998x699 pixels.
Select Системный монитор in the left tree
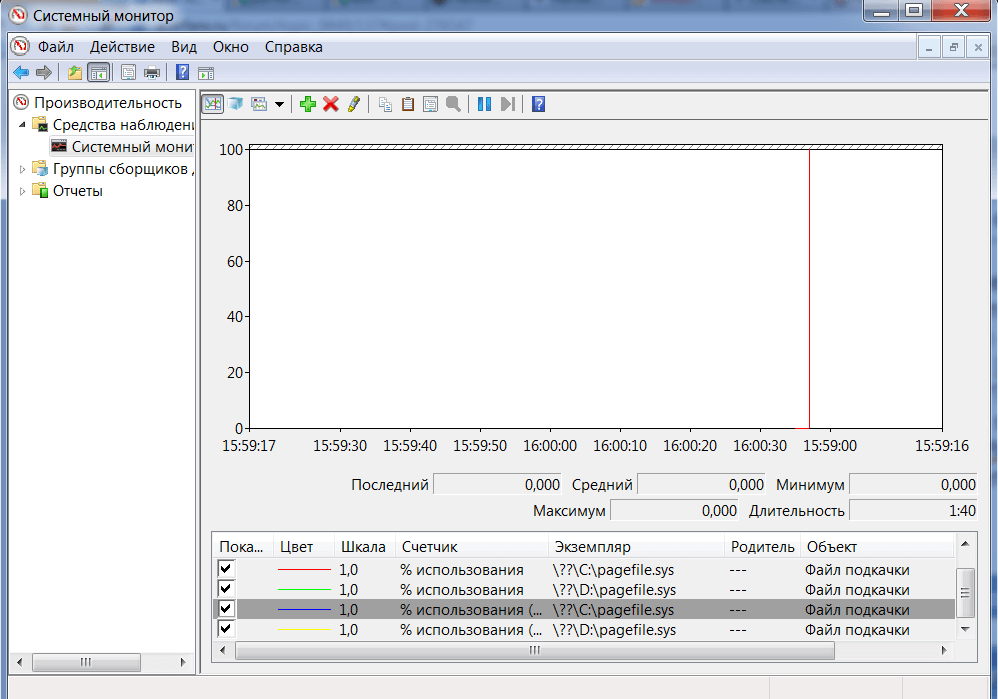click(x=130, y=146)
